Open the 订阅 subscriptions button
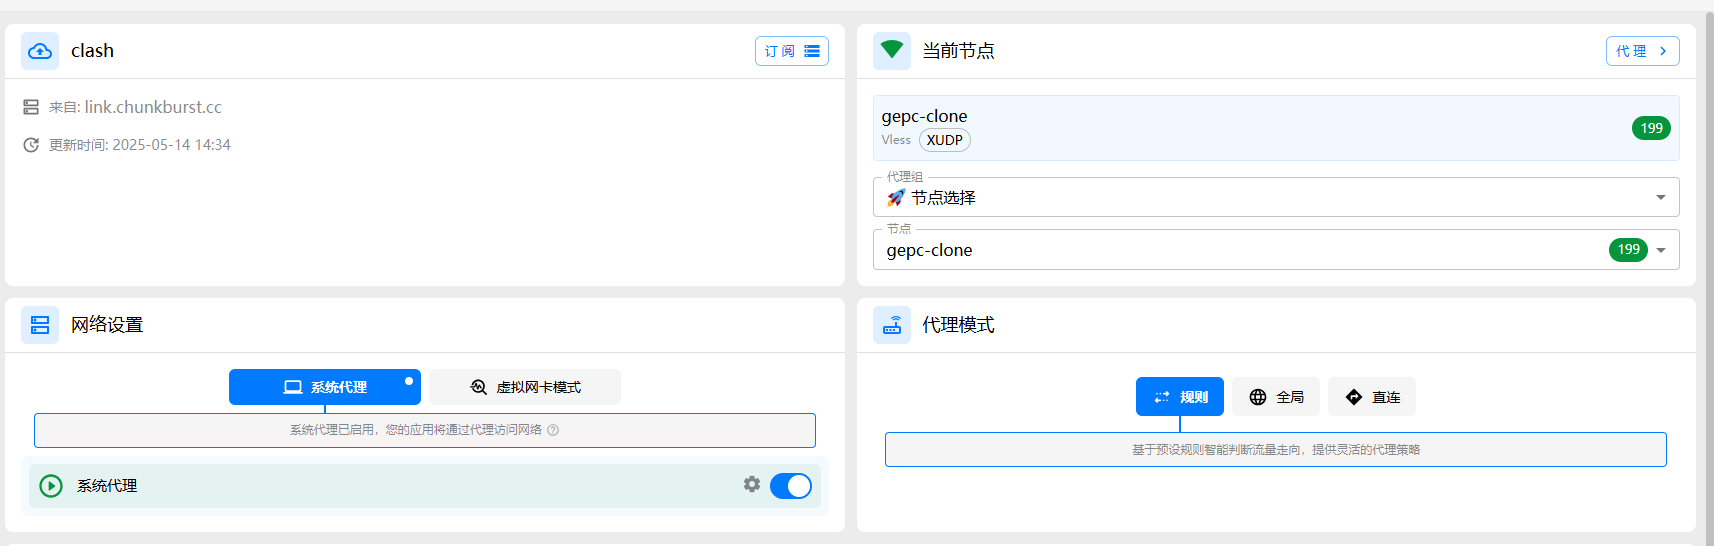 tap(792, 51)
